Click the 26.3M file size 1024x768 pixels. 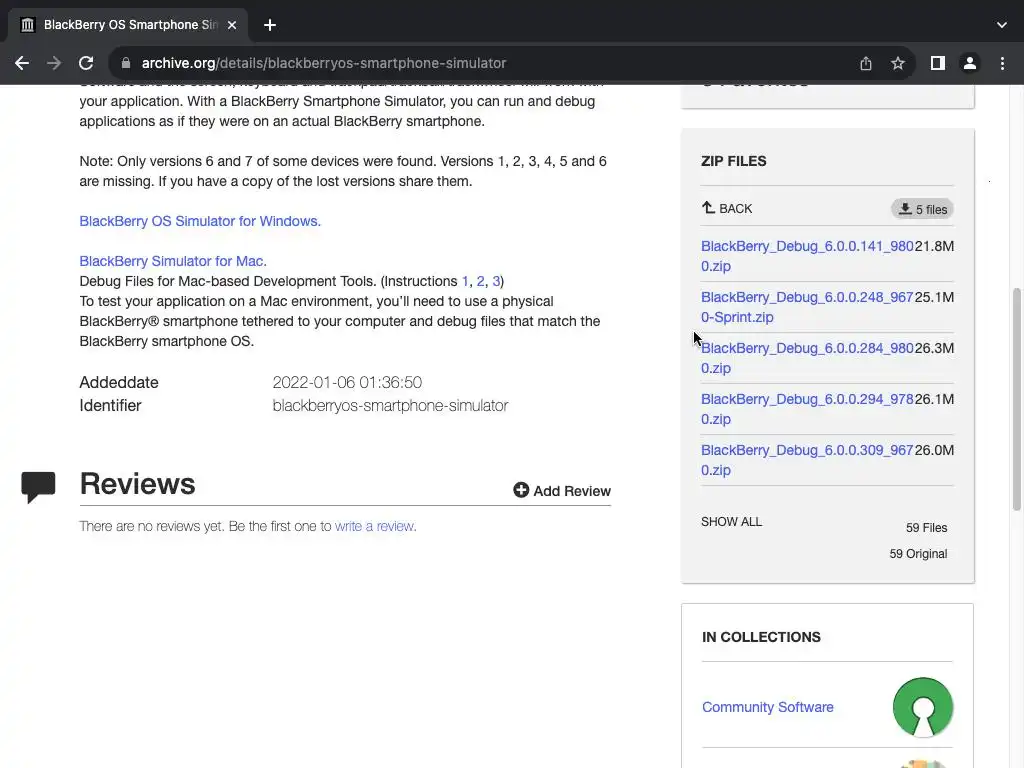pos(935,348)
